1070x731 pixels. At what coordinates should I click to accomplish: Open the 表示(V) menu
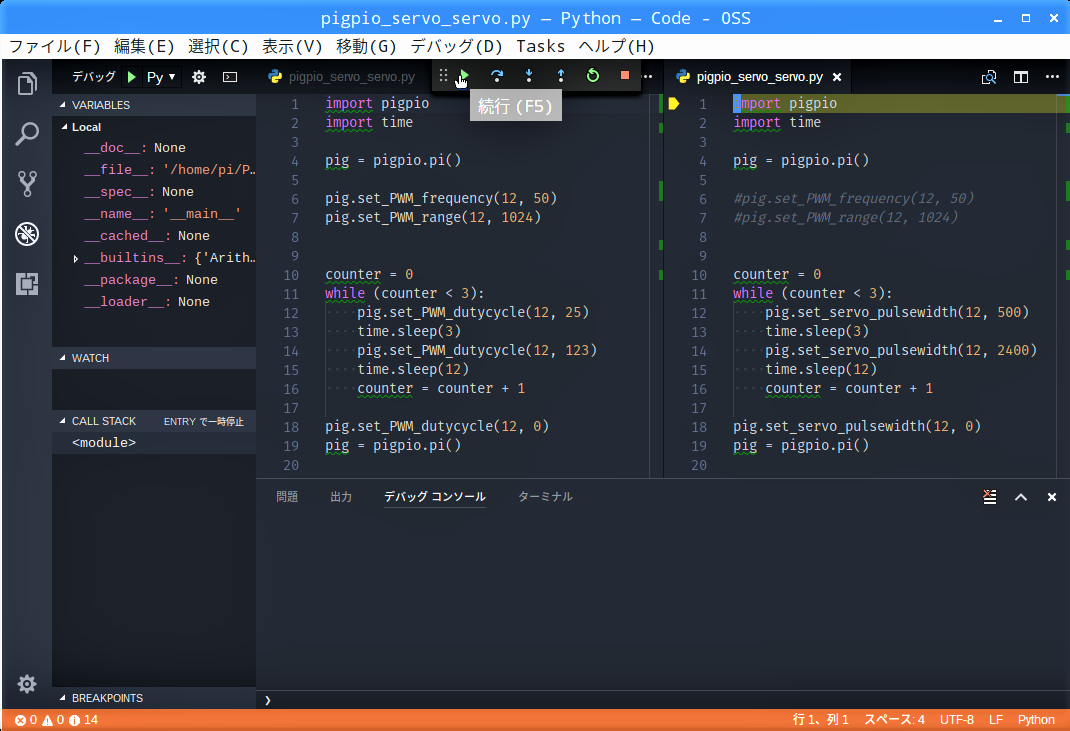click(292, 46)
